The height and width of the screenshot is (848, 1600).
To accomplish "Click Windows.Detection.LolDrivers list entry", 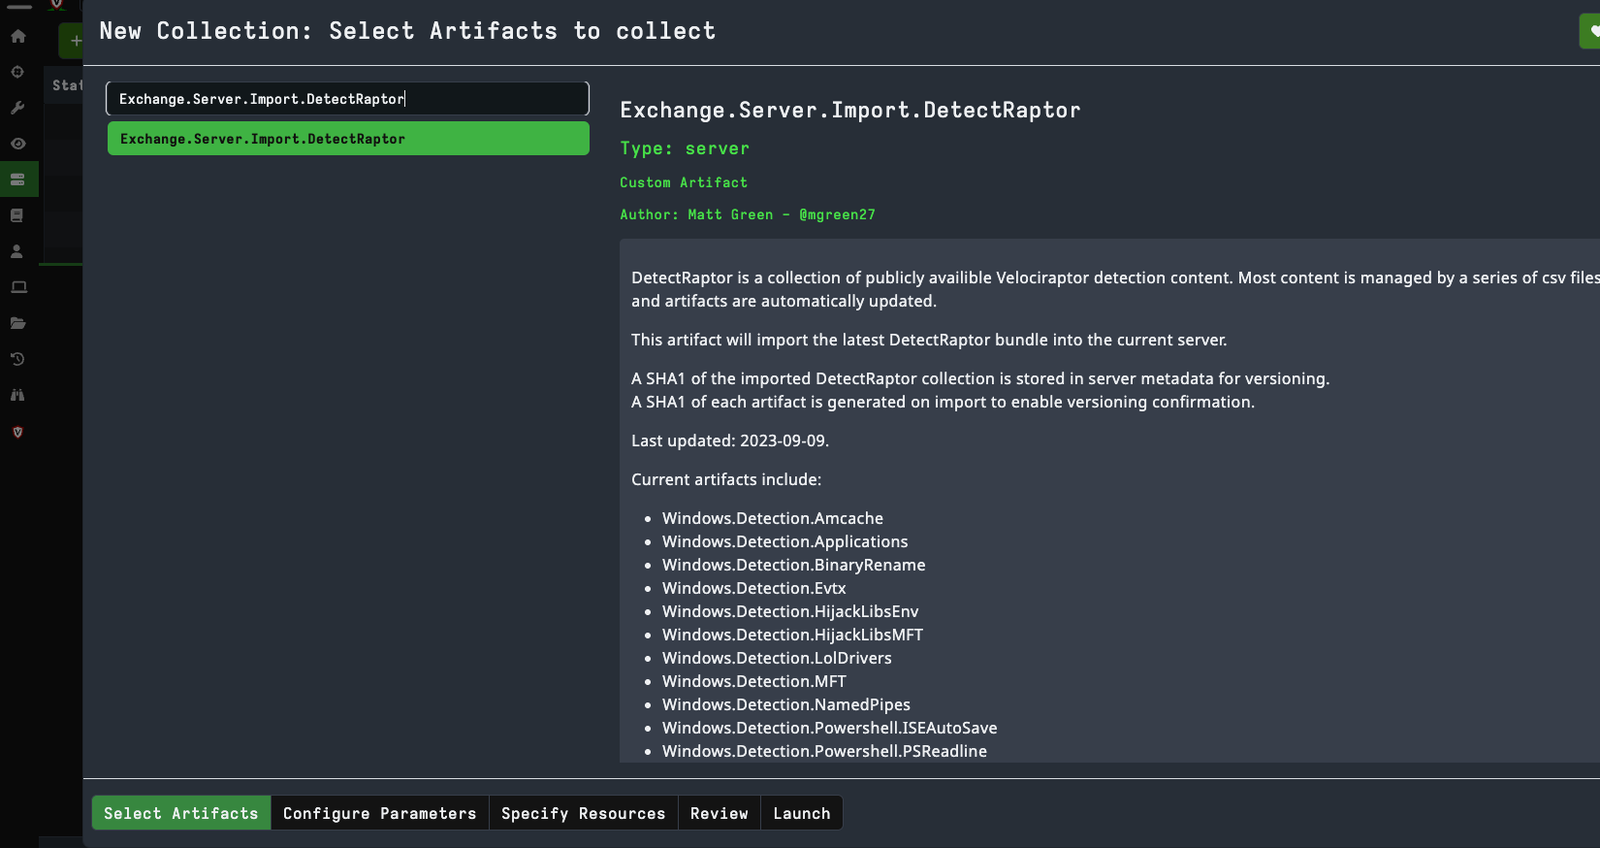I will point(777,658).
